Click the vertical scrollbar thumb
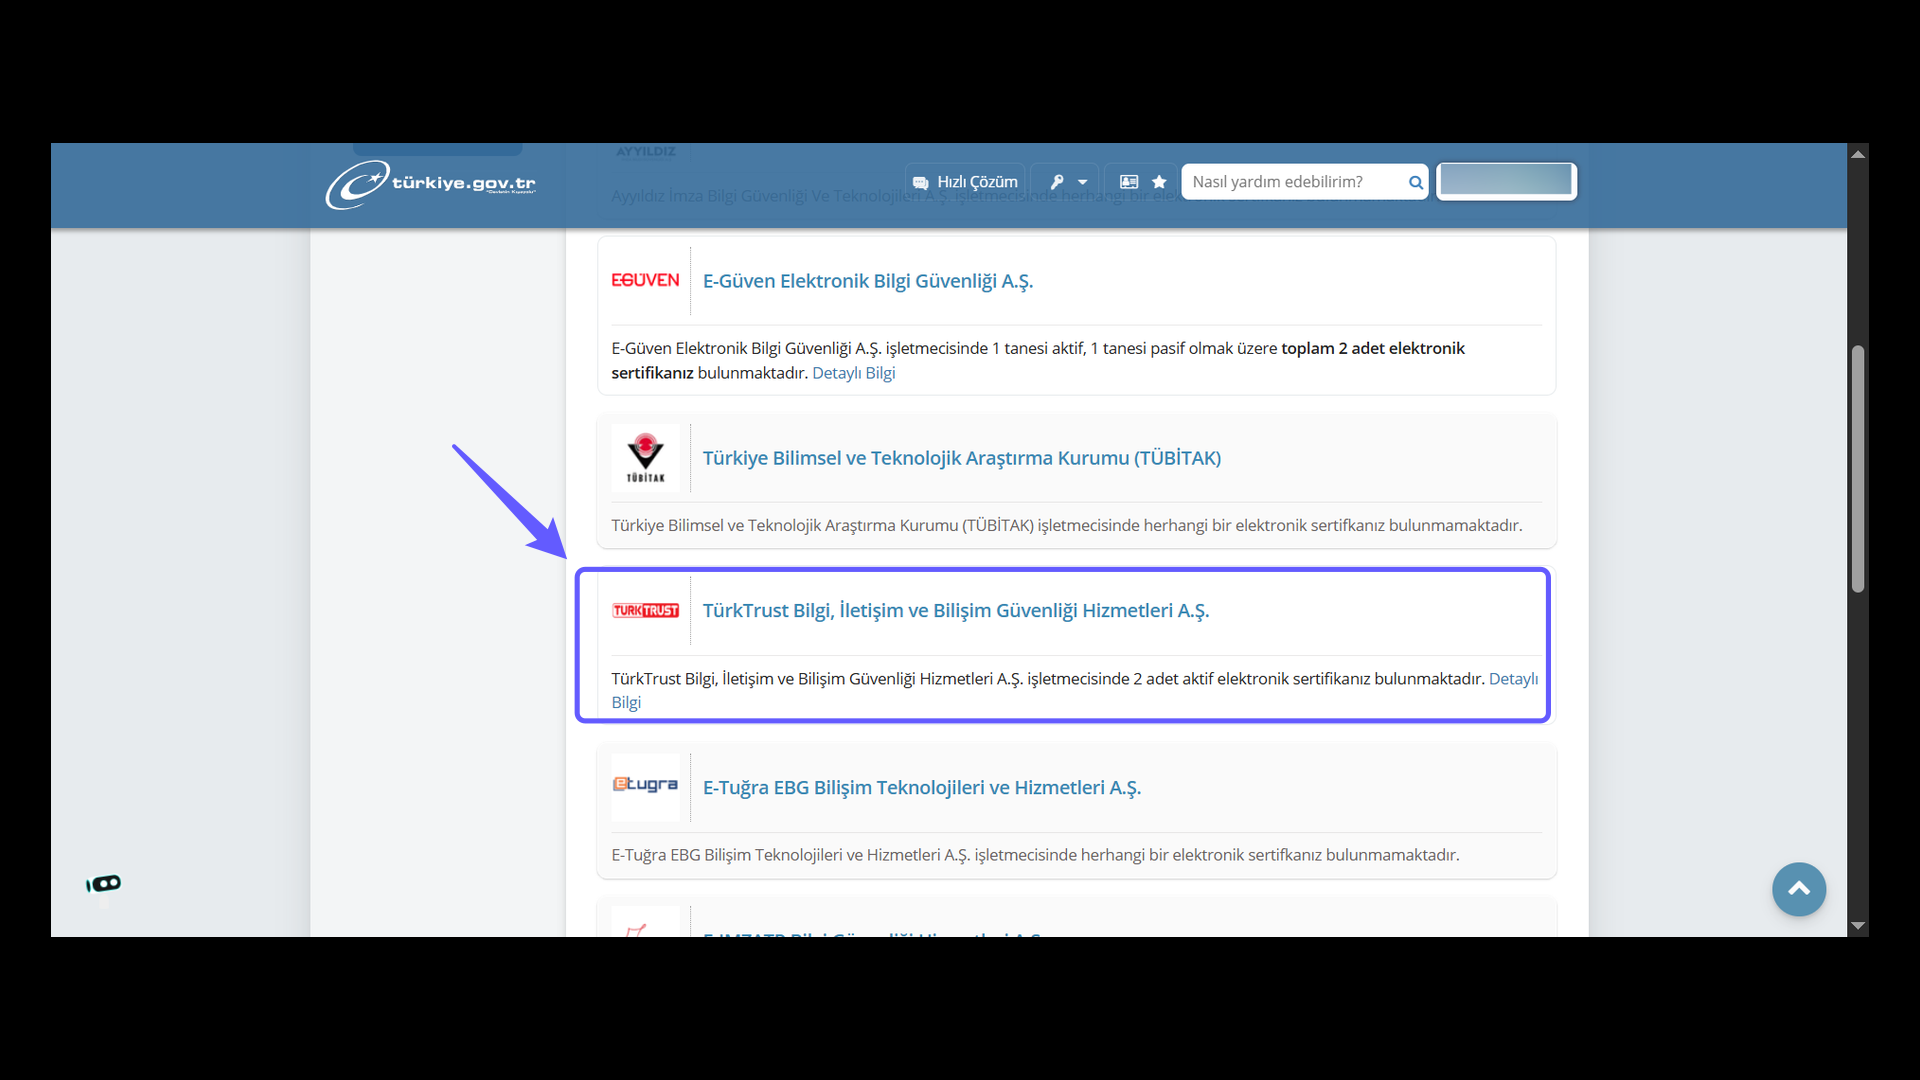The image size is (1920, 1080). click(1857, 470)
